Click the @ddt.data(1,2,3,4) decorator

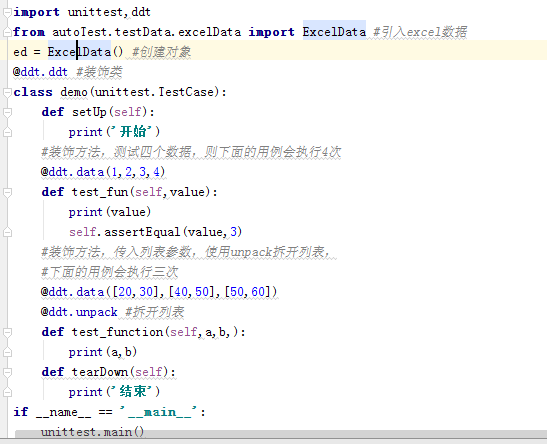(103, 172)
